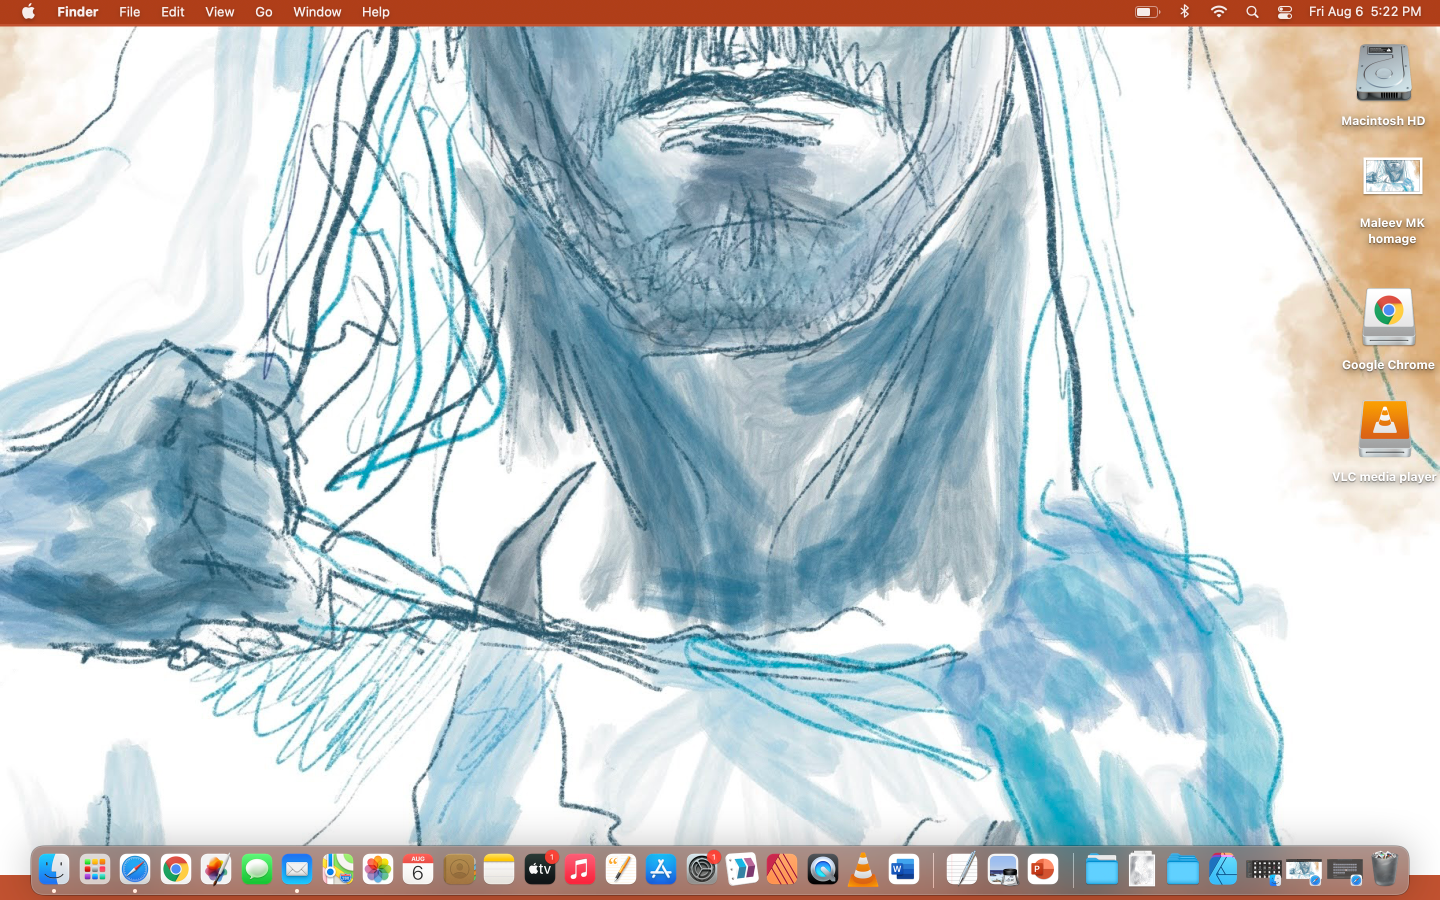Open Spotlight search from the menu bar
The width and height of the screenshot is (1440, 900).
pos(1252,12)
